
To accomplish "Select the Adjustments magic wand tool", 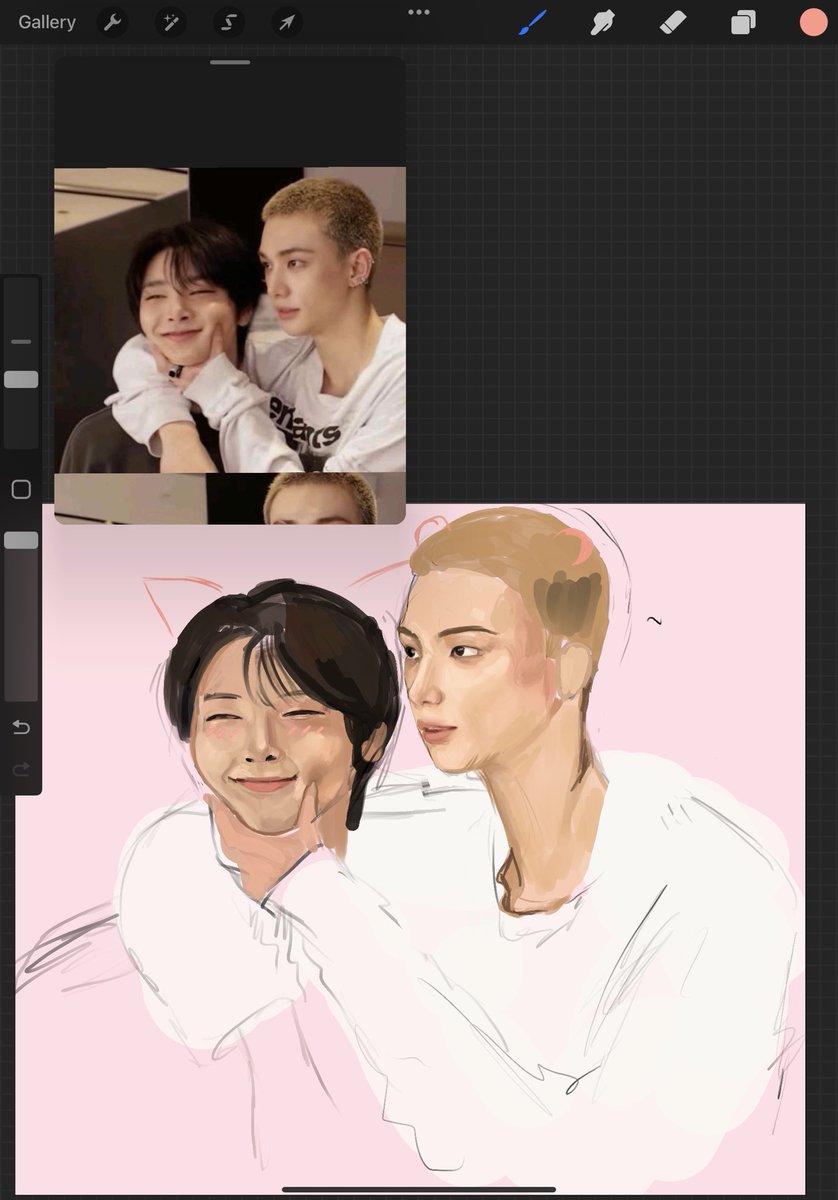I will (x=170, y=21).
